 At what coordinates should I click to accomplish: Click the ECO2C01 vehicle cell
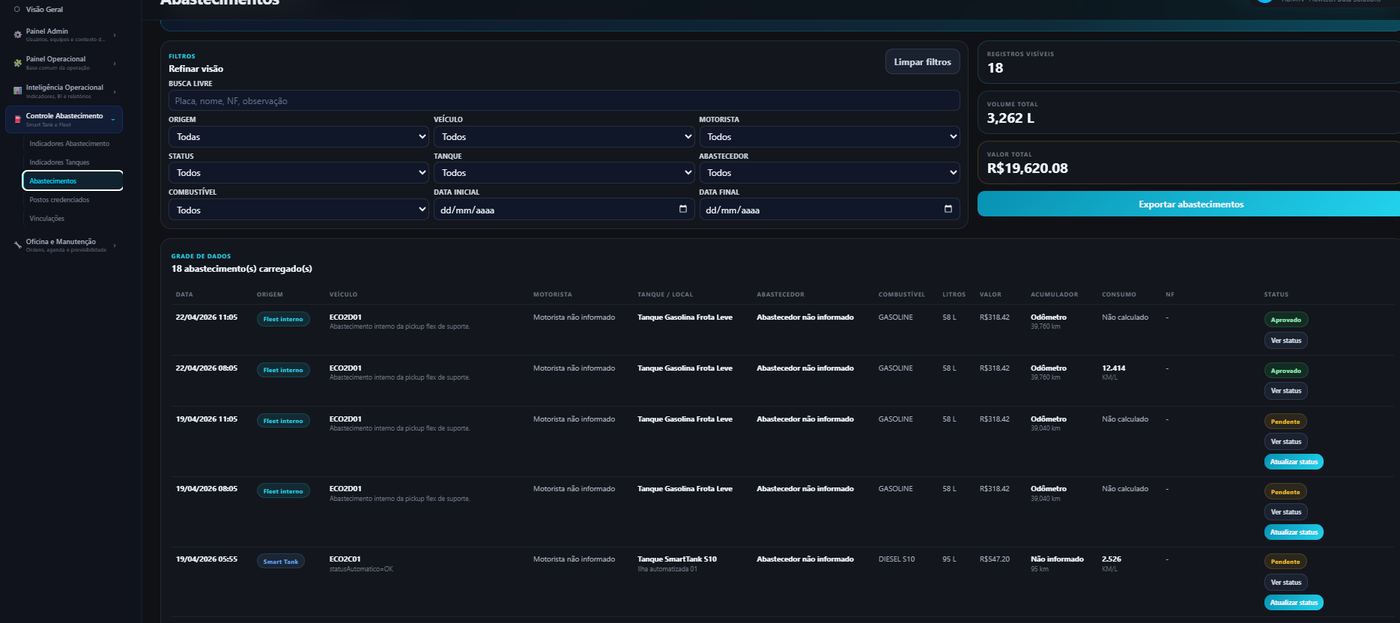click(345, 559)
